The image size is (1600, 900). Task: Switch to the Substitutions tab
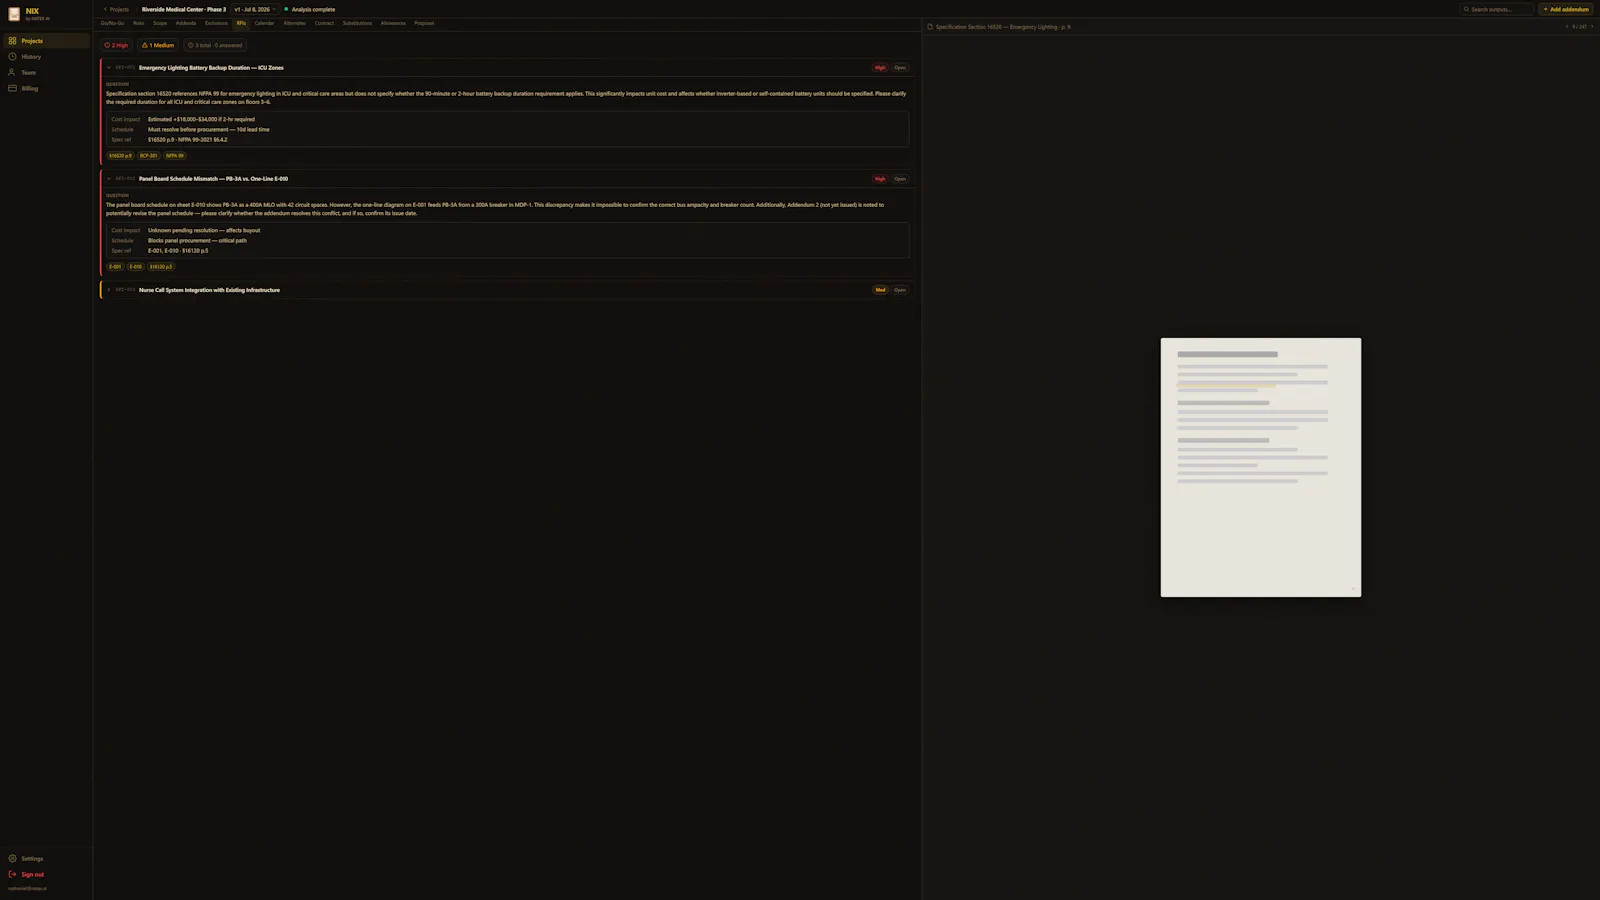tap(357, 23)
